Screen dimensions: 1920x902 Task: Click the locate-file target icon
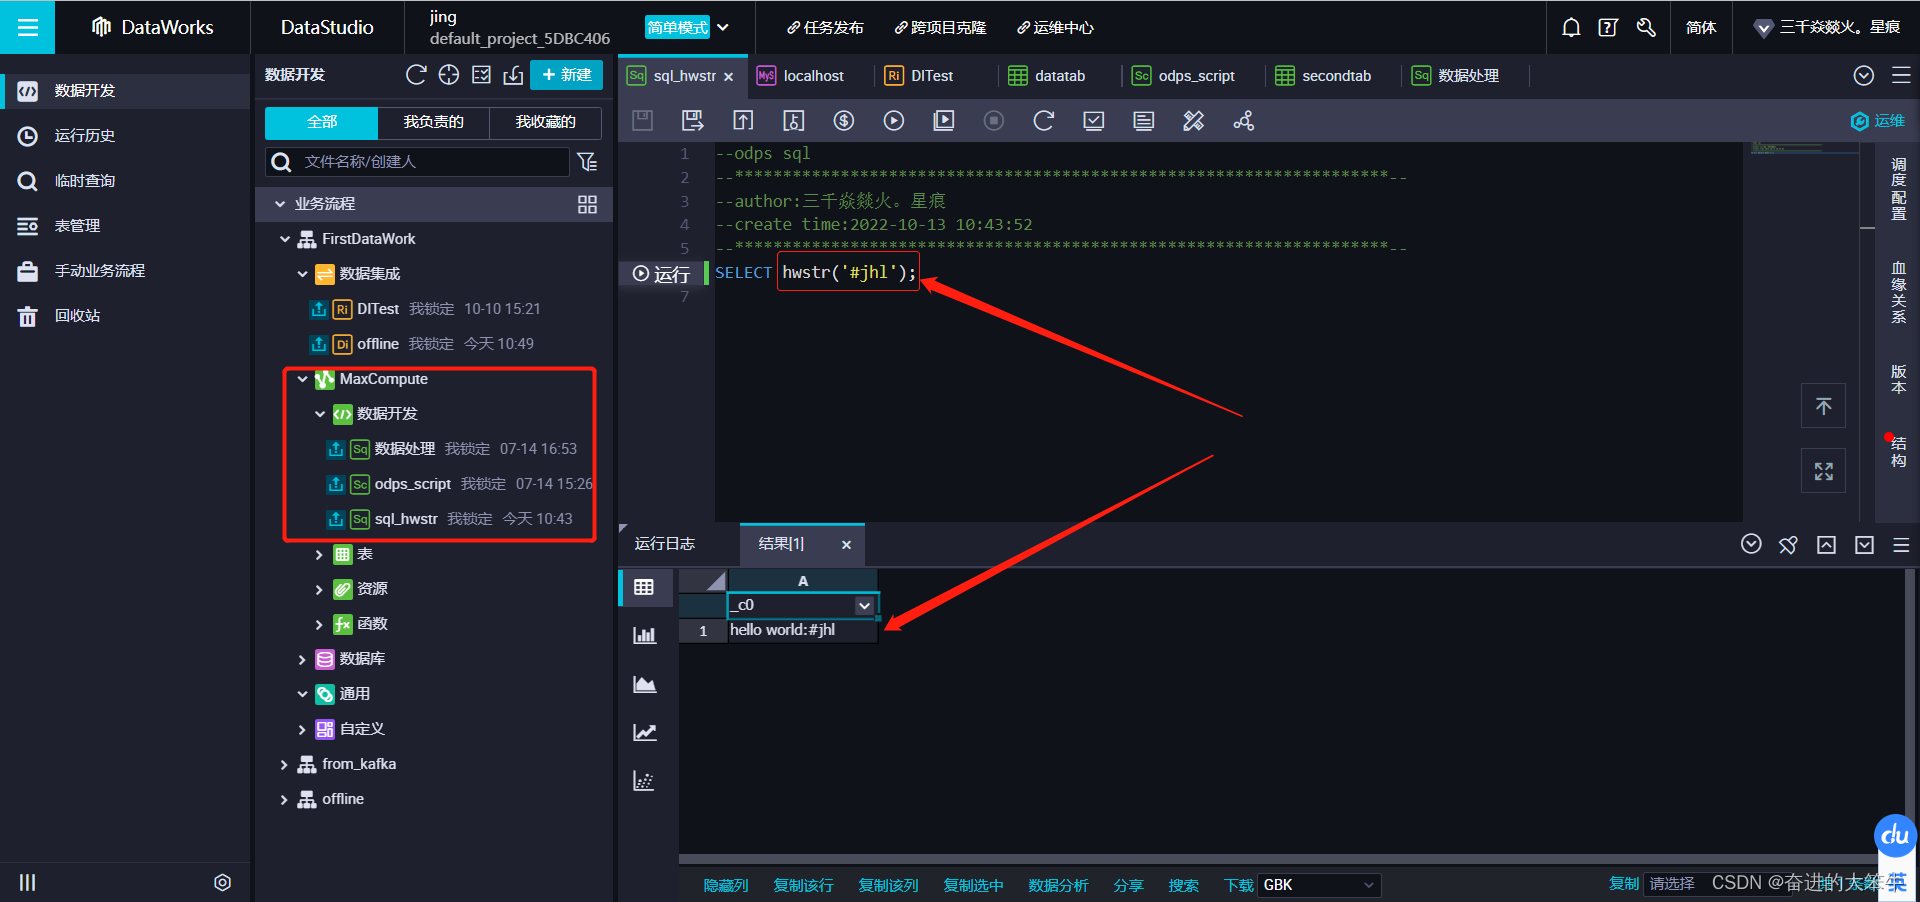(x=449, y=75)
